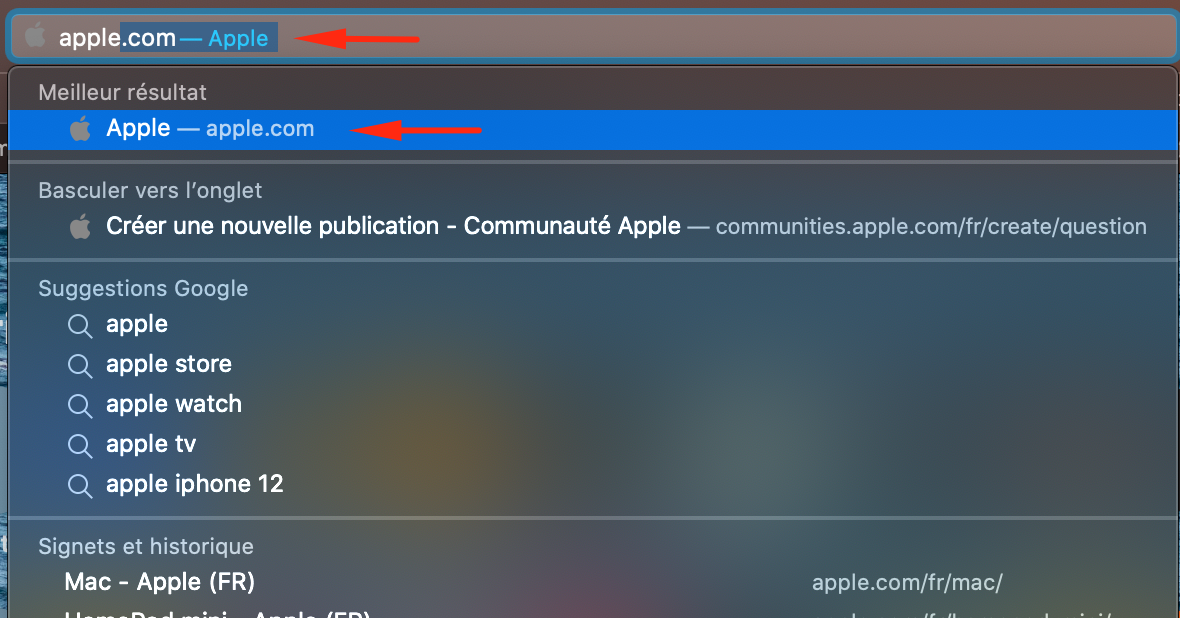This screenshot has height=618, width=1180.
Task: Click the search icon beside 'apple store'
Action: [x=81, y=366]
